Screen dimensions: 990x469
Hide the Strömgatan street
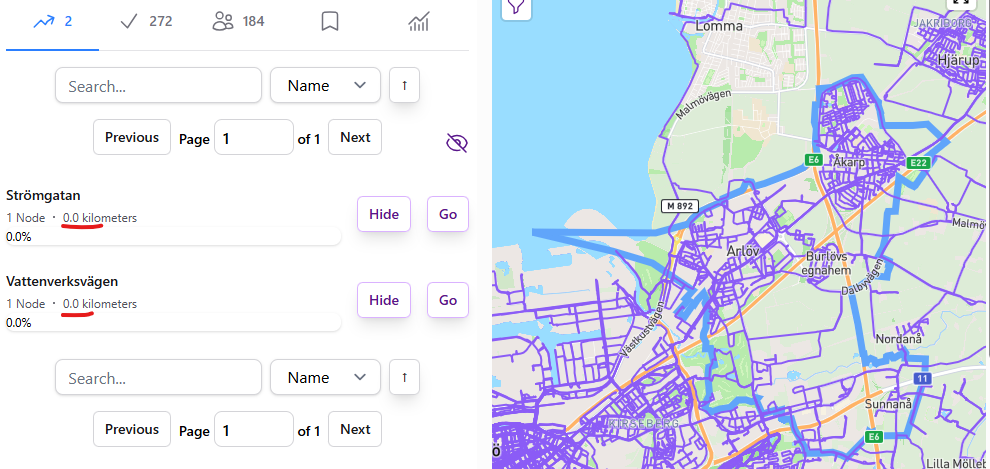tap(384, 214)
